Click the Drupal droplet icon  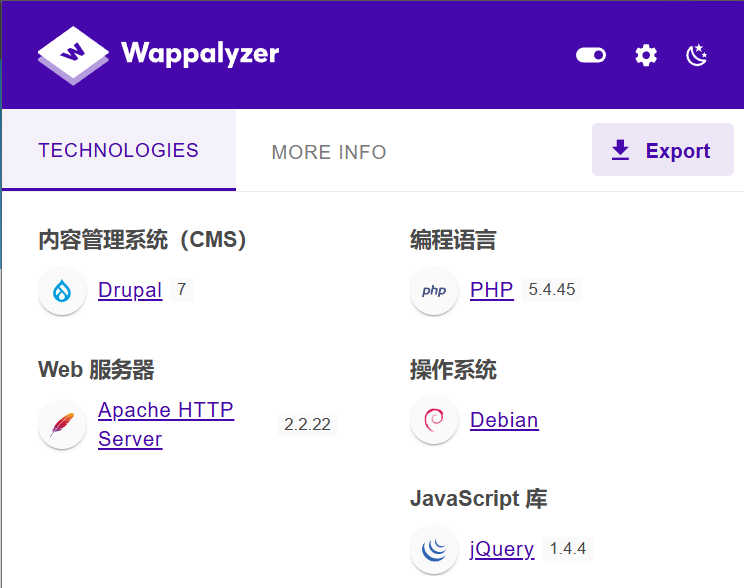pyautogui.click(x=62, y=290)
